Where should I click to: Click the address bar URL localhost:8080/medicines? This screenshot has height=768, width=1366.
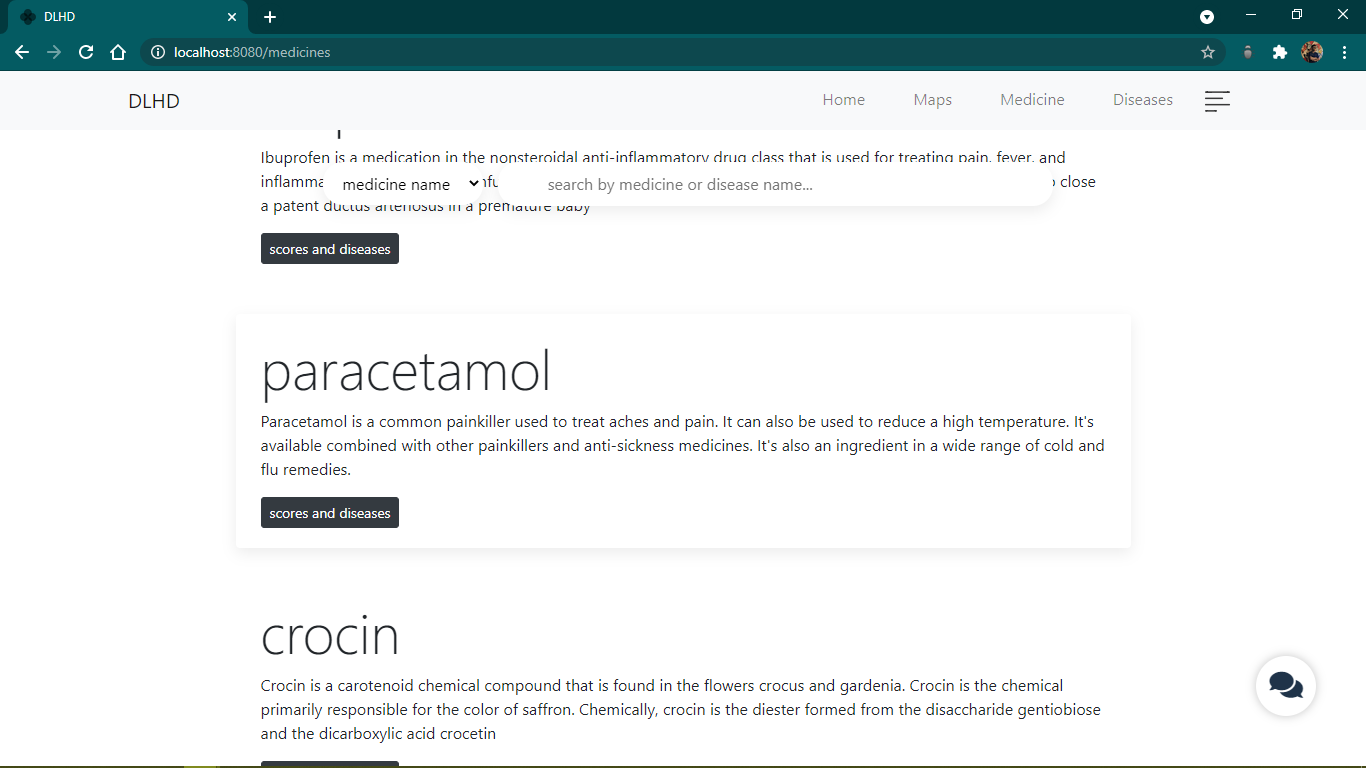coord(252,52)
